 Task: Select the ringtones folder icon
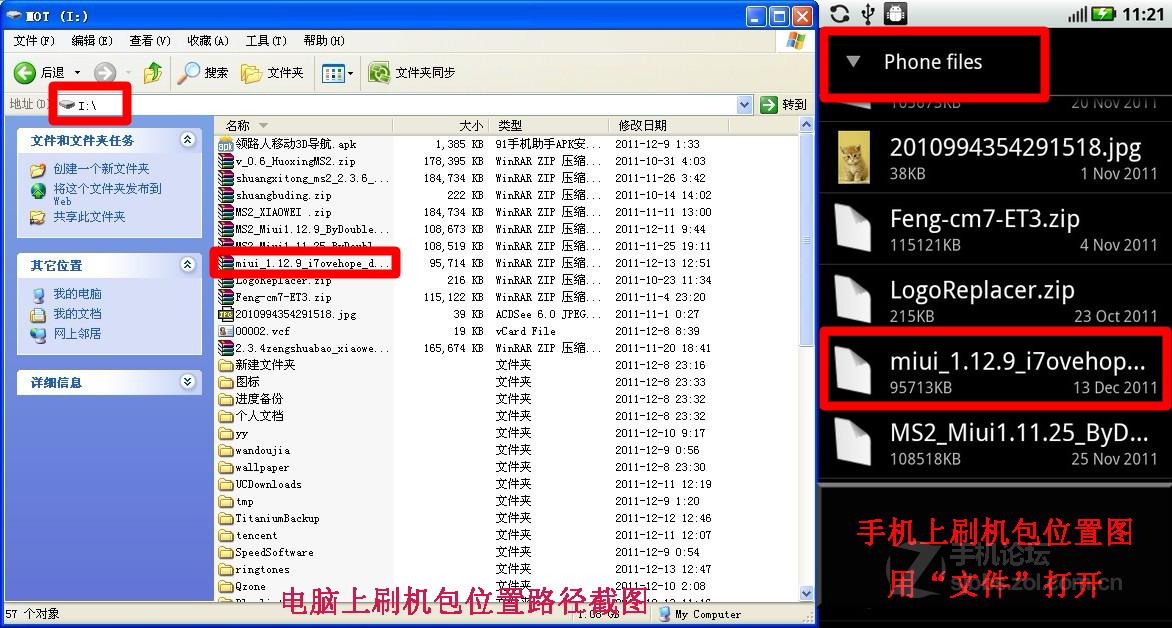(x=226, y=570)
